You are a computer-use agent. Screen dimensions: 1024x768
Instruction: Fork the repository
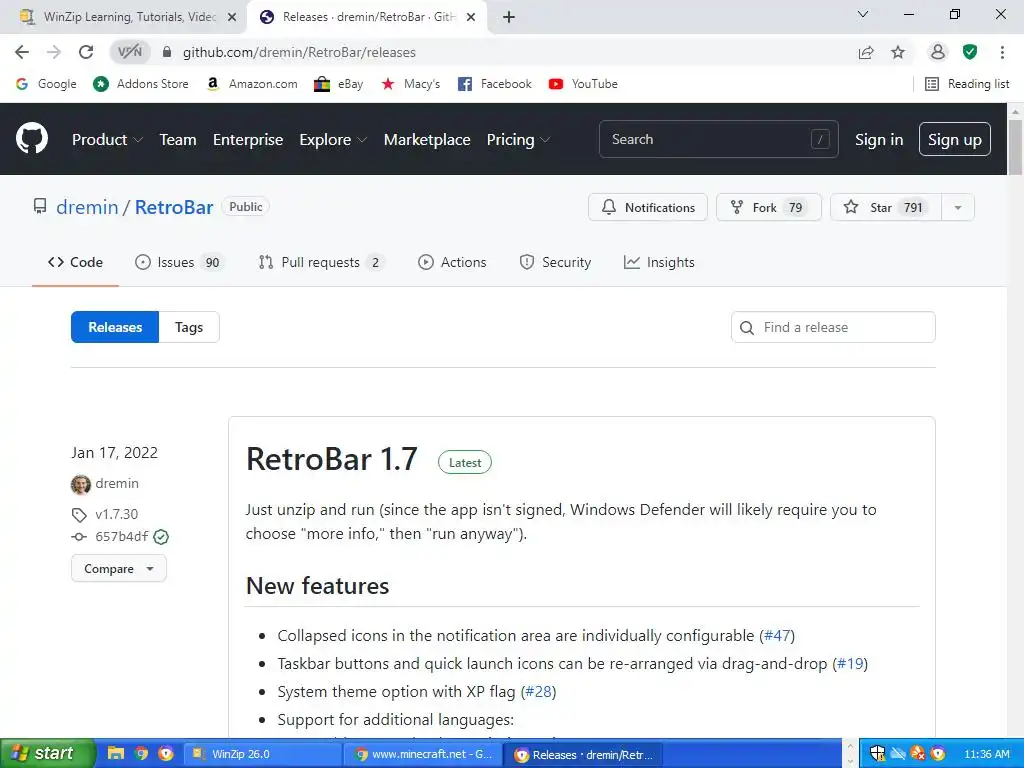tap(768, 207)
